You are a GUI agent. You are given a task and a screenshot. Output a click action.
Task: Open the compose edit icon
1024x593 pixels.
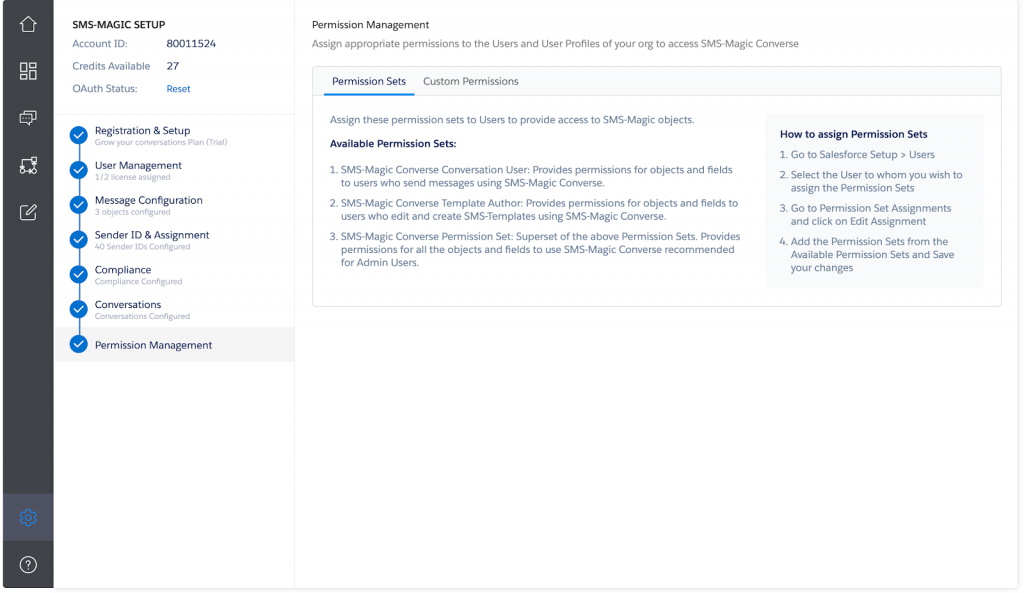point(28,212)
